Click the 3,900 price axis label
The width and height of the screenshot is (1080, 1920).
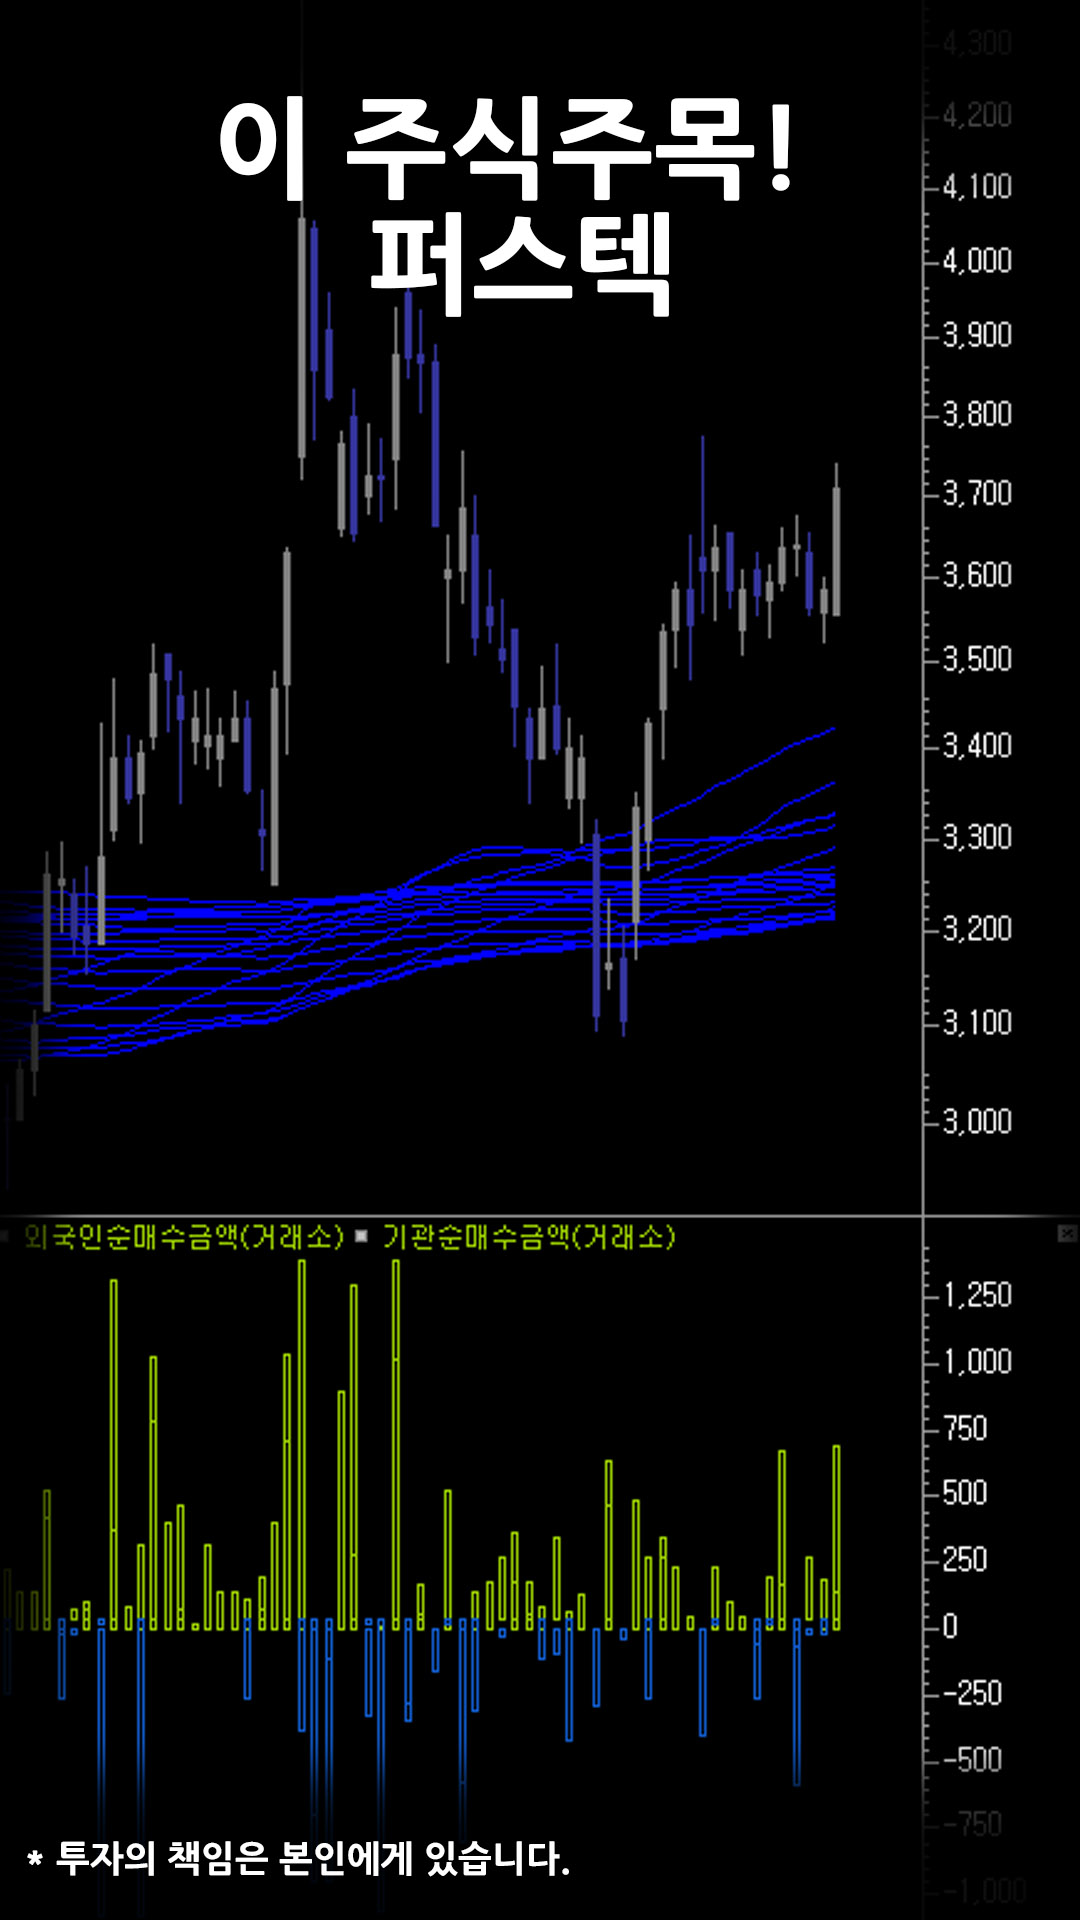click(977, 335)
